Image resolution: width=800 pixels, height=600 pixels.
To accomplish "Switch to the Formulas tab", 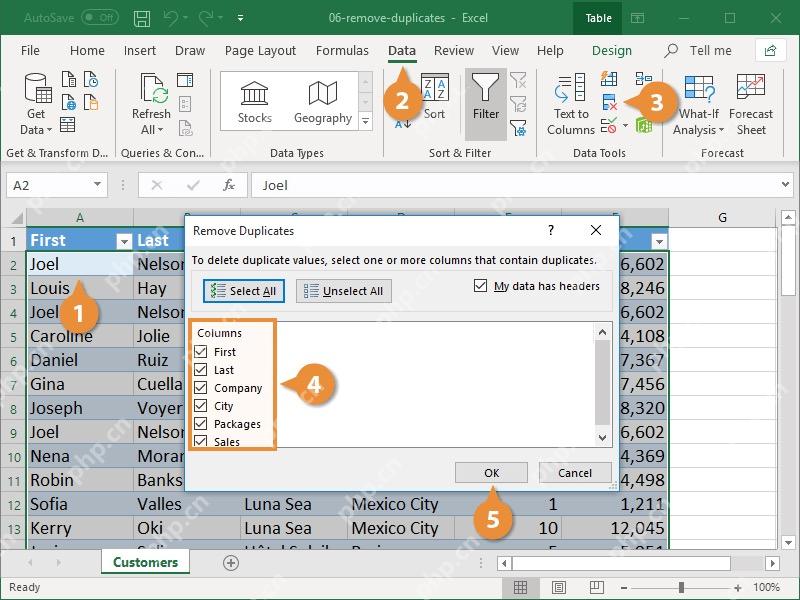I will tap(342, 51).
